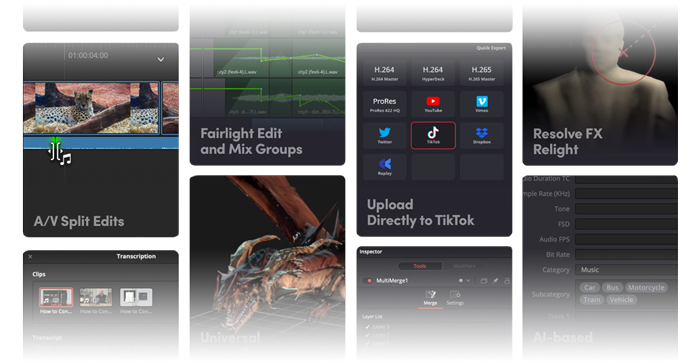Close the Transcription panel with X

(x=30, y=256)
